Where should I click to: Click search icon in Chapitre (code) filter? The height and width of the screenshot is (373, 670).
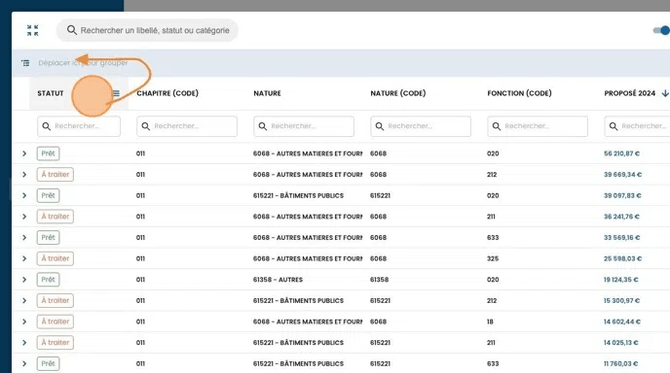coord(146,126)
